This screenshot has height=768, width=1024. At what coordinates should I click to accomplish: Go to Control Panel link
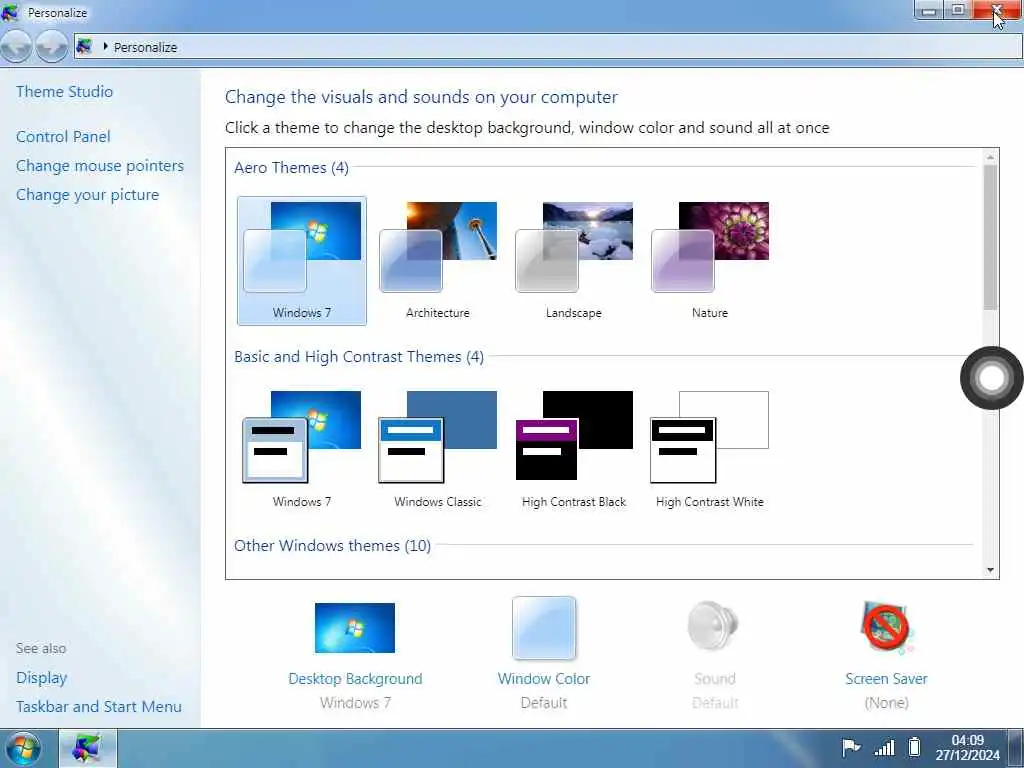tap(63, 136)
